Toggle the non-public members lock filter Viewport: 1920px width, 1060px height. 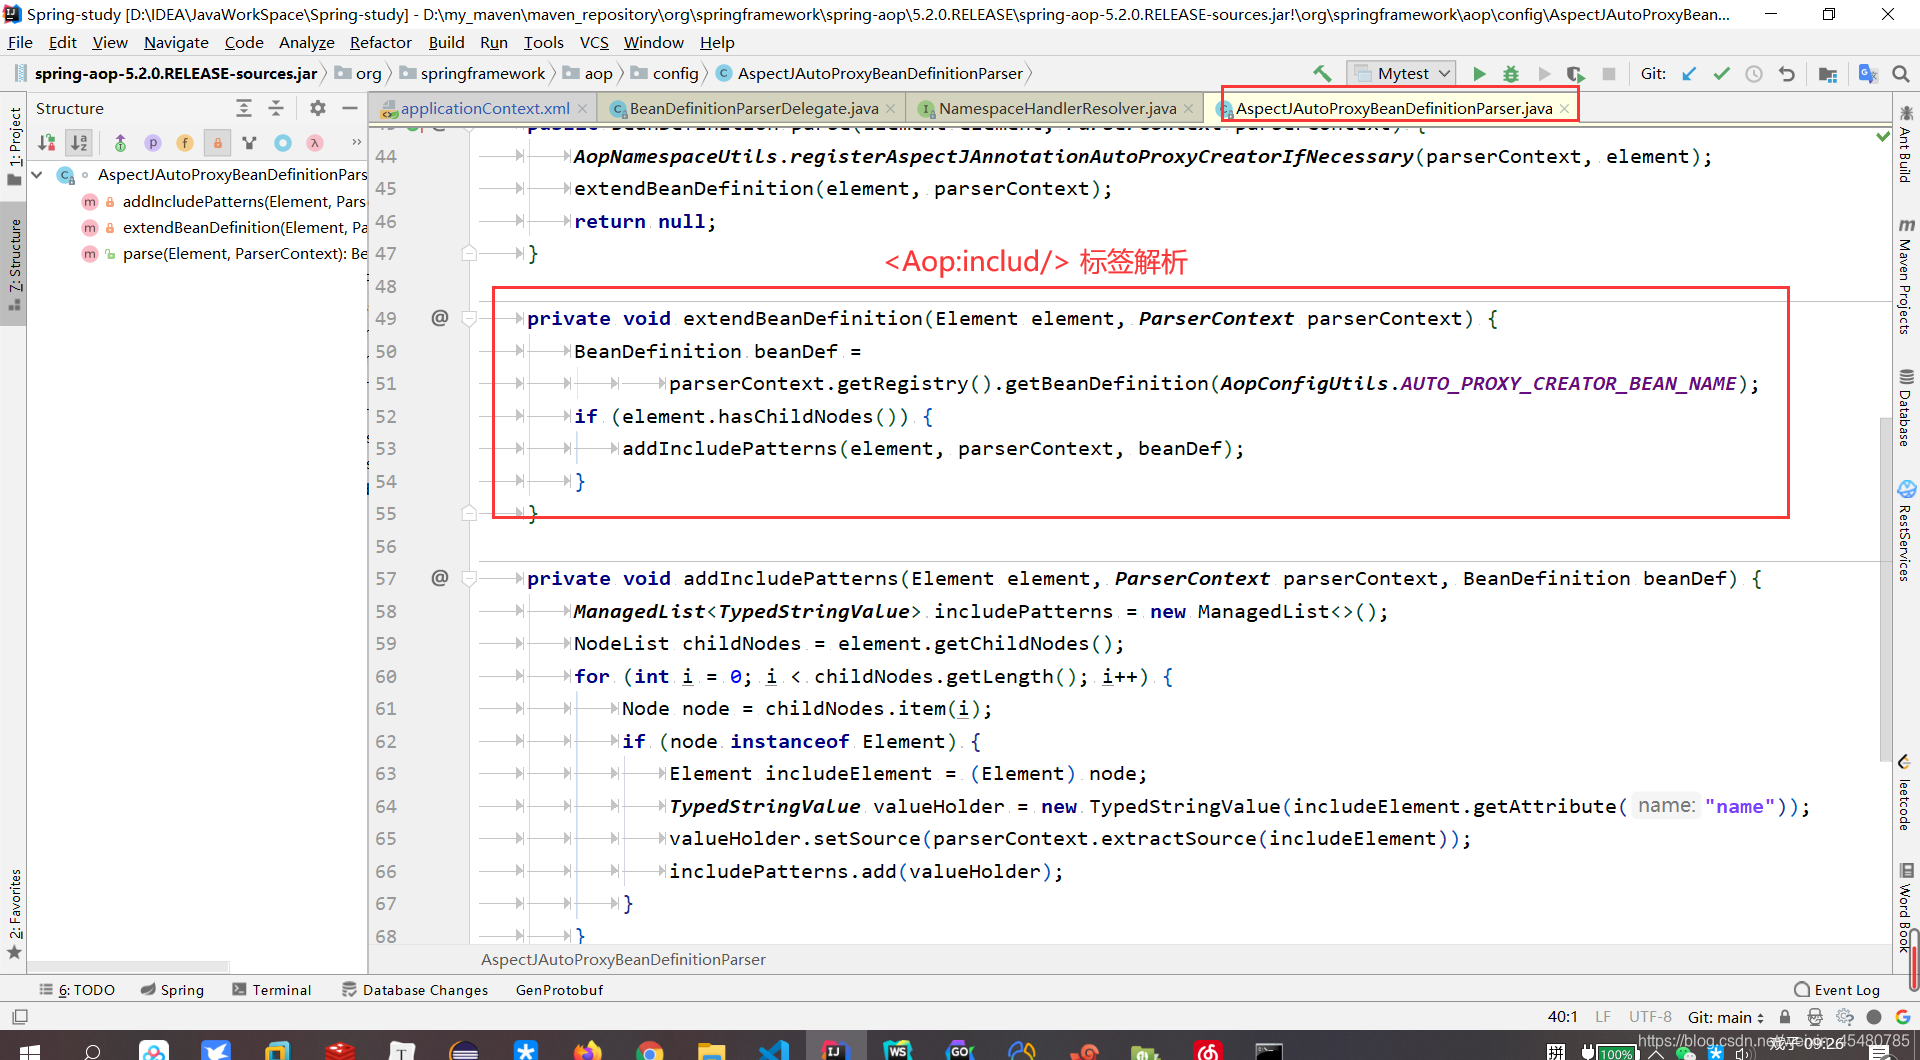coord(217,143)
